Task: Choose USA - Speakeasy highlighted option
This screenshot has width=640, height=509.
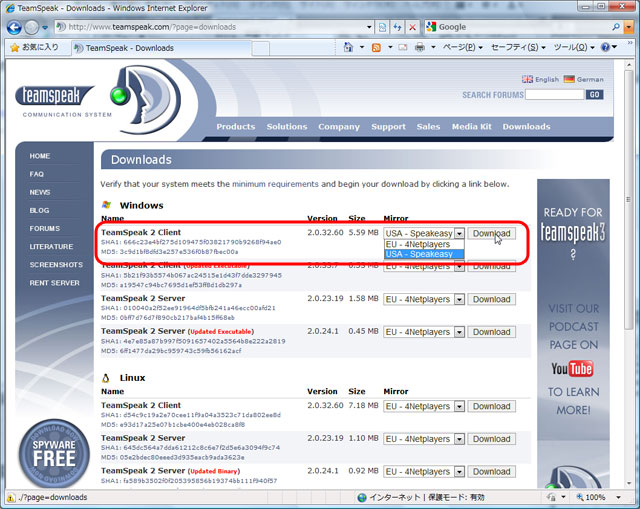Action: 424,254
